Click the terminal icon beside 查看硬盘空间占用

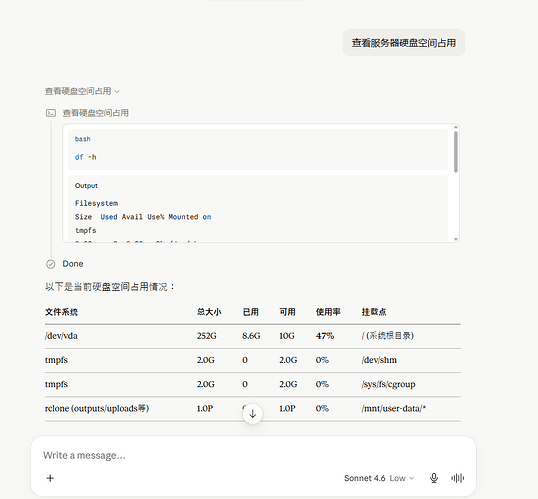51,113
